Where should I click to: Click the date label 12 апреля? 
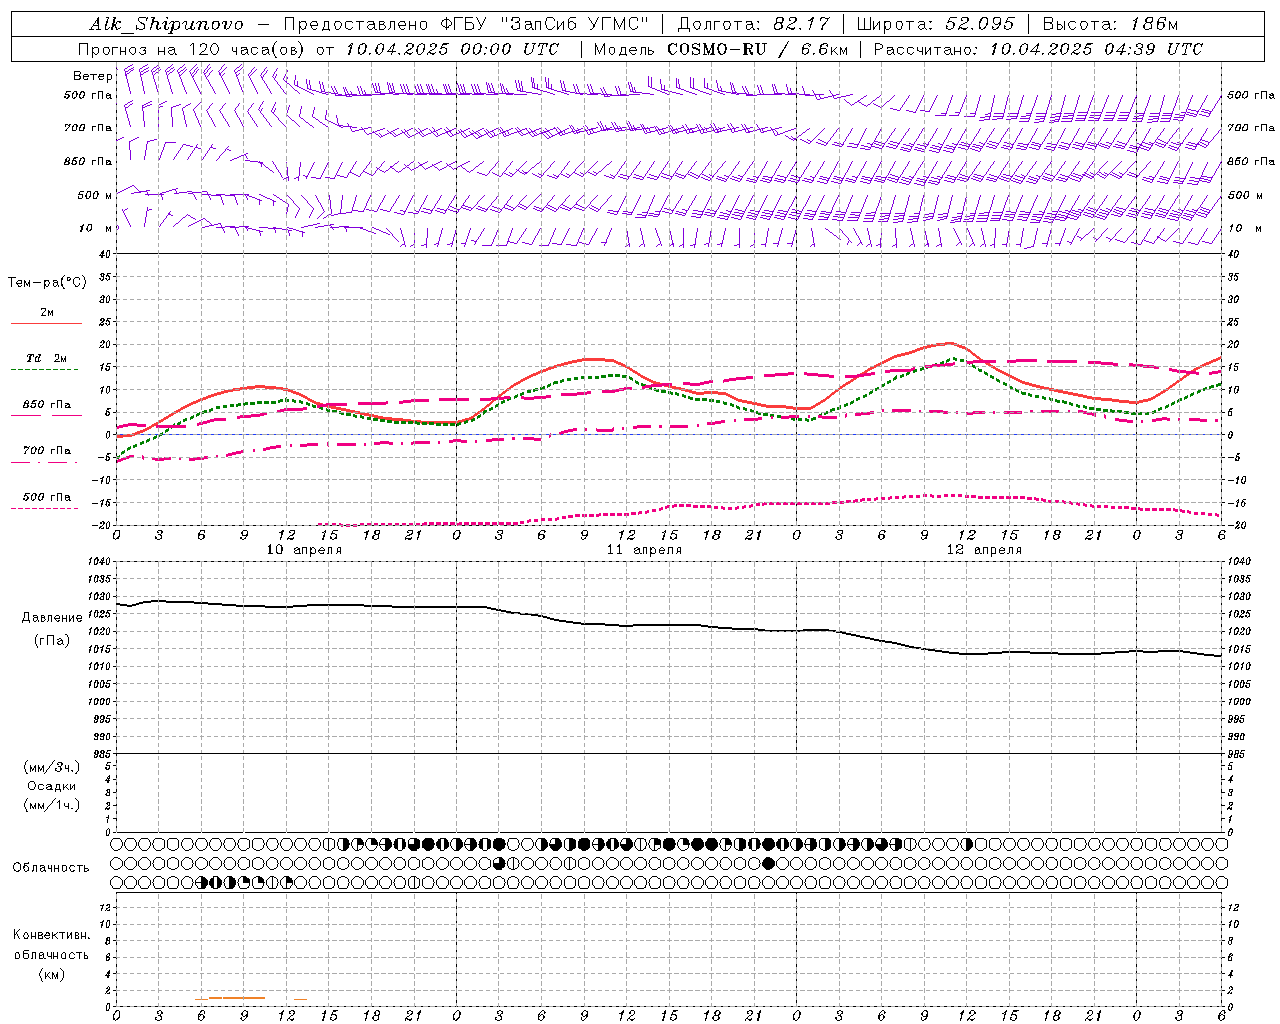tap(984, 550)
